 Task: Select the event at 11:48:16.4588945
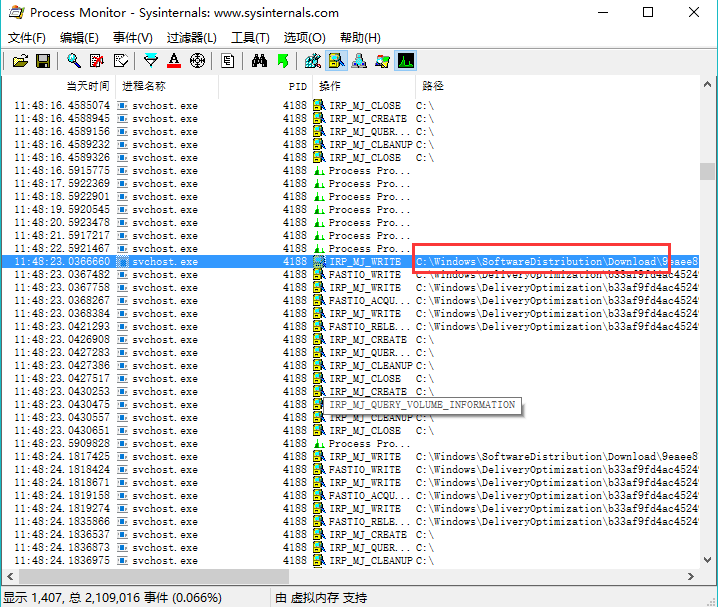click(350, 119)
